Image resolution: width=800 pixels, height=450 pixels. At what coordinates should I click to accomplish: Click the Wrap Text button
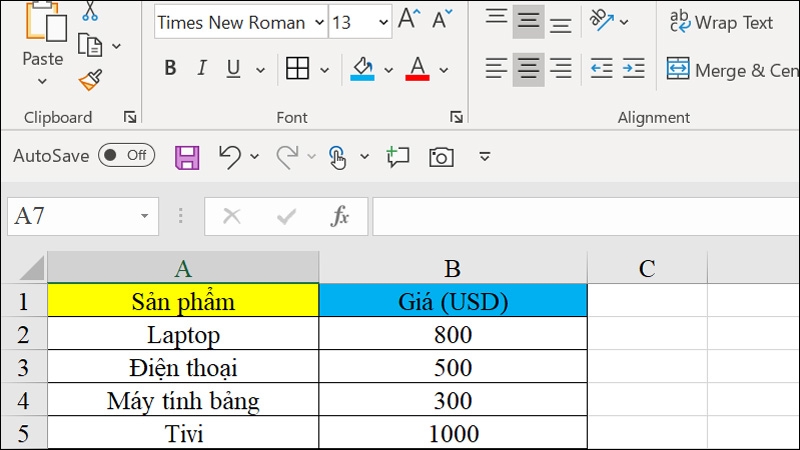721,22
